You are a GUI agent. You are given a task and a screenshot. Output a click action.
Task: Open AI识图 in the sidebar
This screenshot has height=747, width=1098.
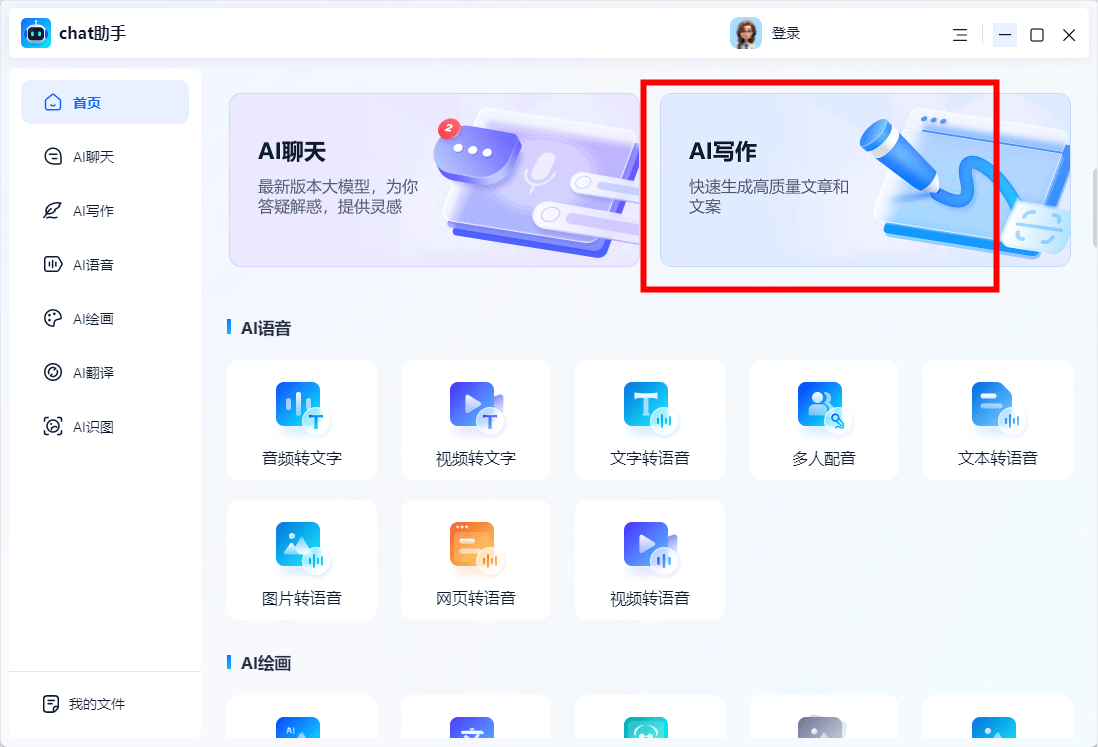coord(105,426)
